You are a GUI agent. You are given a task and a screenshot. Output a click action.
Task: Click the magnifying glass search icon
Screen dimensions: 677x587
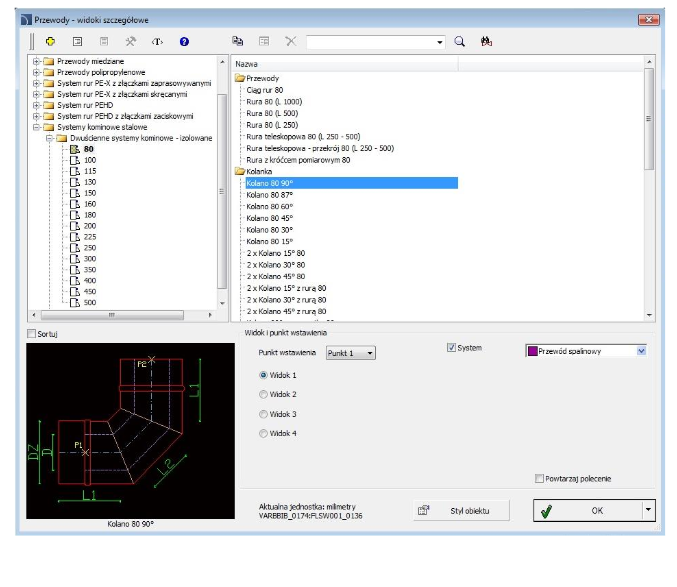(x=461, y=42)
